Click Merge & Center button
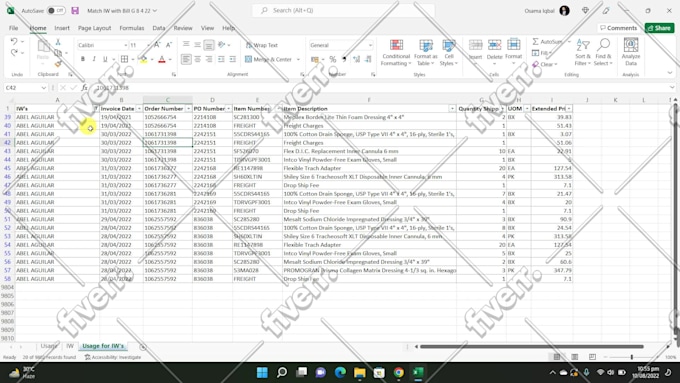This screenshot has height=383, width=680. tap(268, 59)
